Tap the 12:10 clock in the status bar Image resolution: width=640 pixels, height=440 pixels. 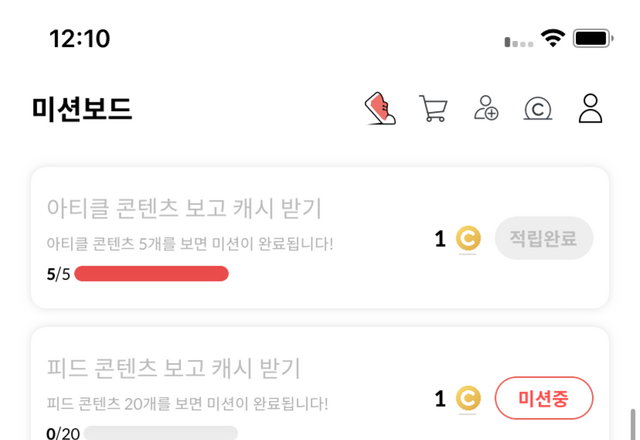80,39
